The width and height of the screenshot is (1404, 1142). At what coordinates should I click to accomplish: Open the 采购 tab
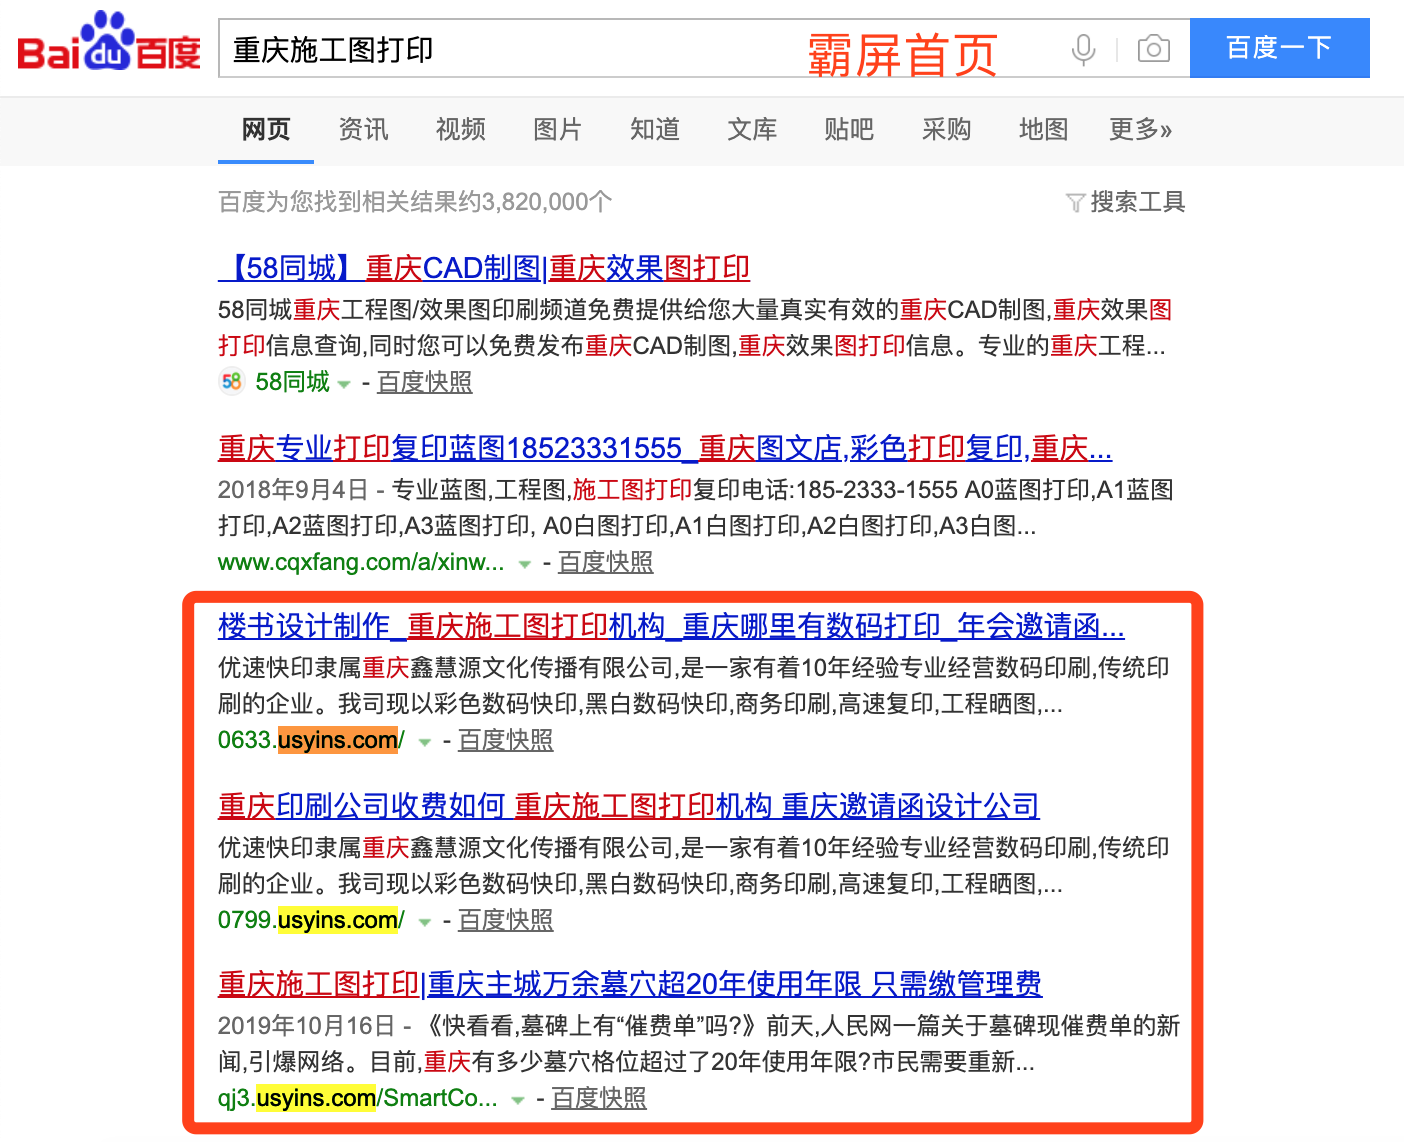[946, 129]
